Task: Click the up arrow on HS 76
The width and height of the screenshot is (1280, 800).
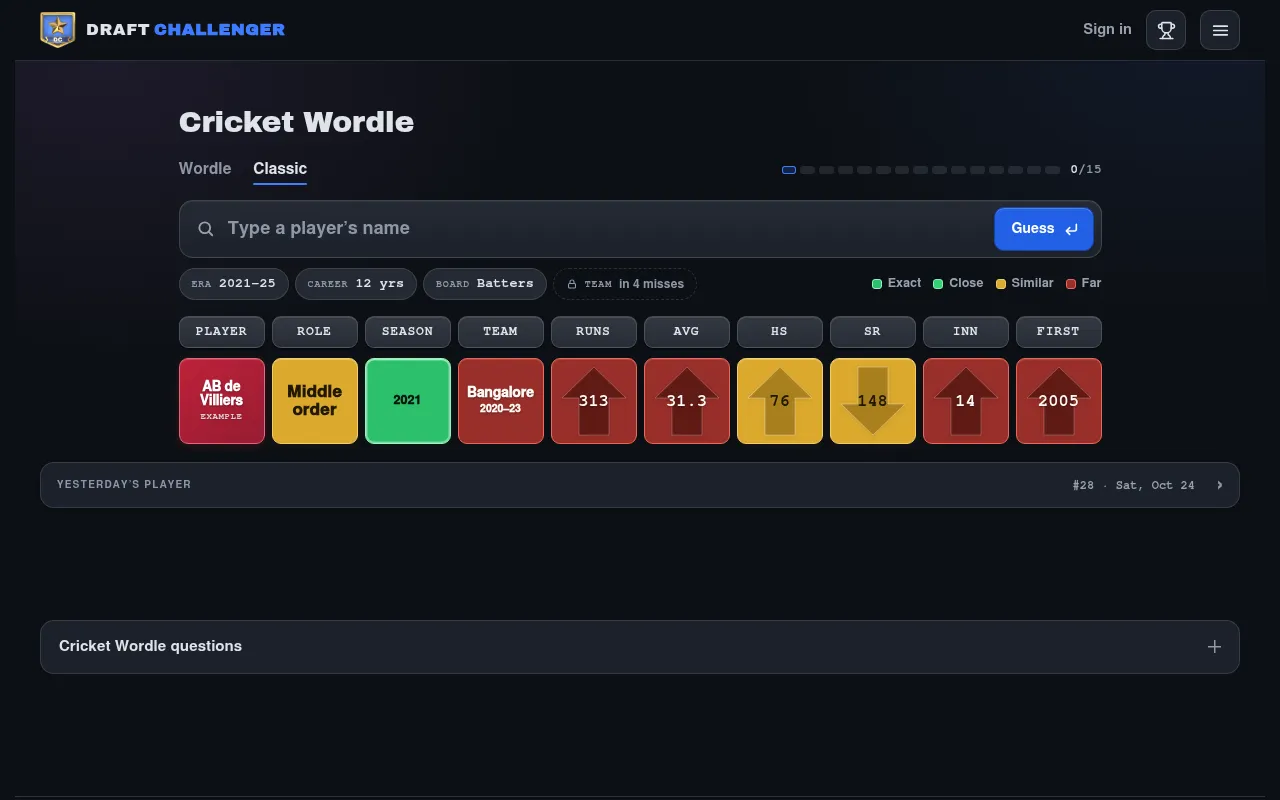Action: (x=780, y=401)
